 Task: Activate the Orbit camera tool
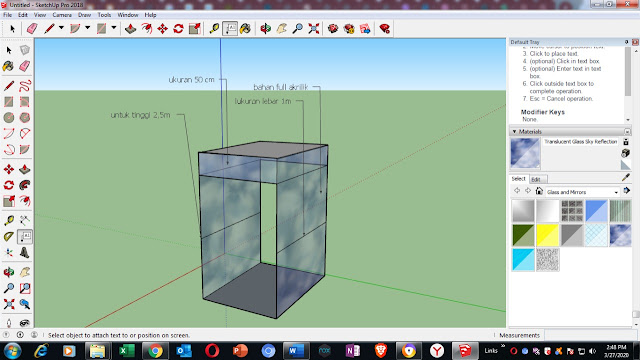coord(265,29)
